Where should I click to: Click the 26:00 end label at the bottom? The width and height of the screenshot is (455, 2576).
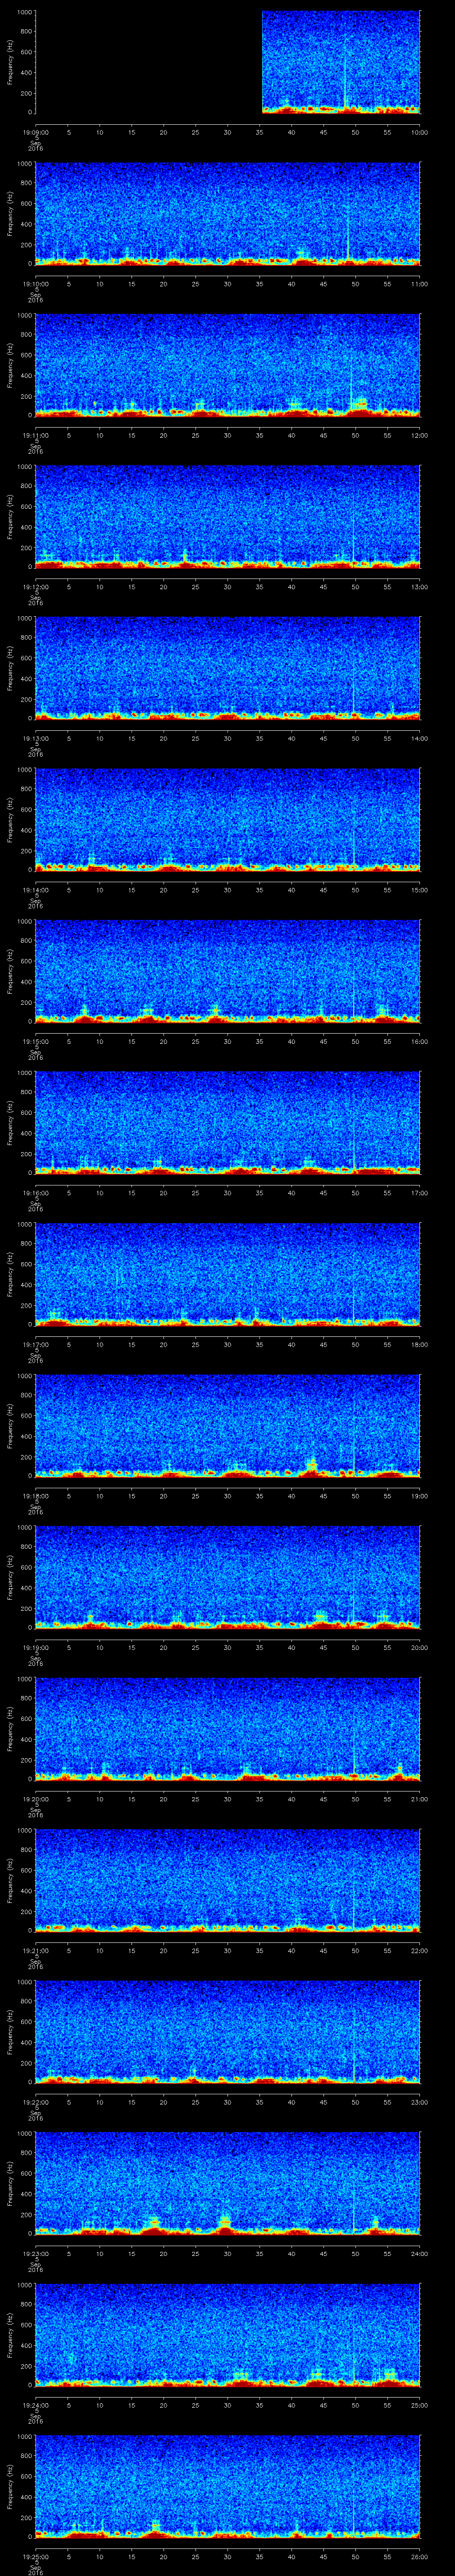pyautogui.click(x=420, y=2556)
